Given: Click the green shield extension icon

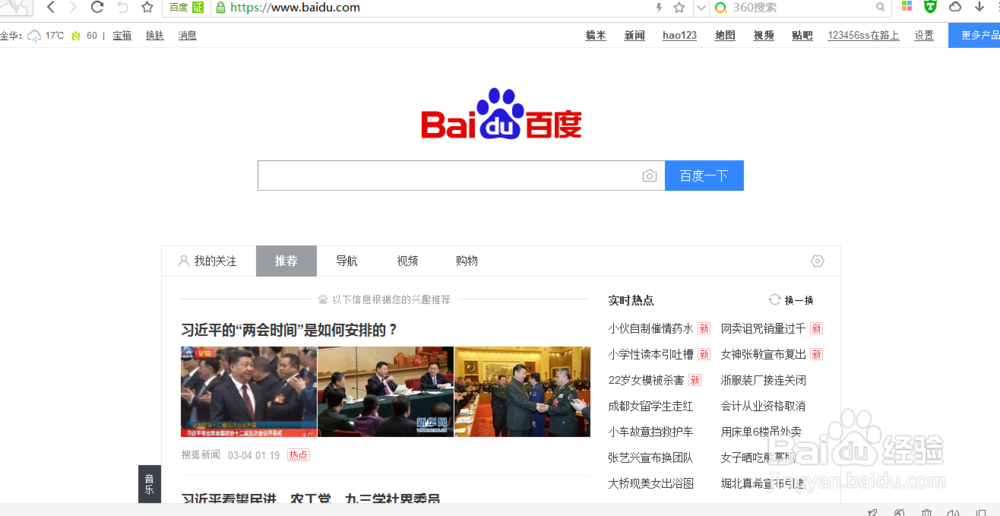Looking at the screenshot, I should click(931, 6).
